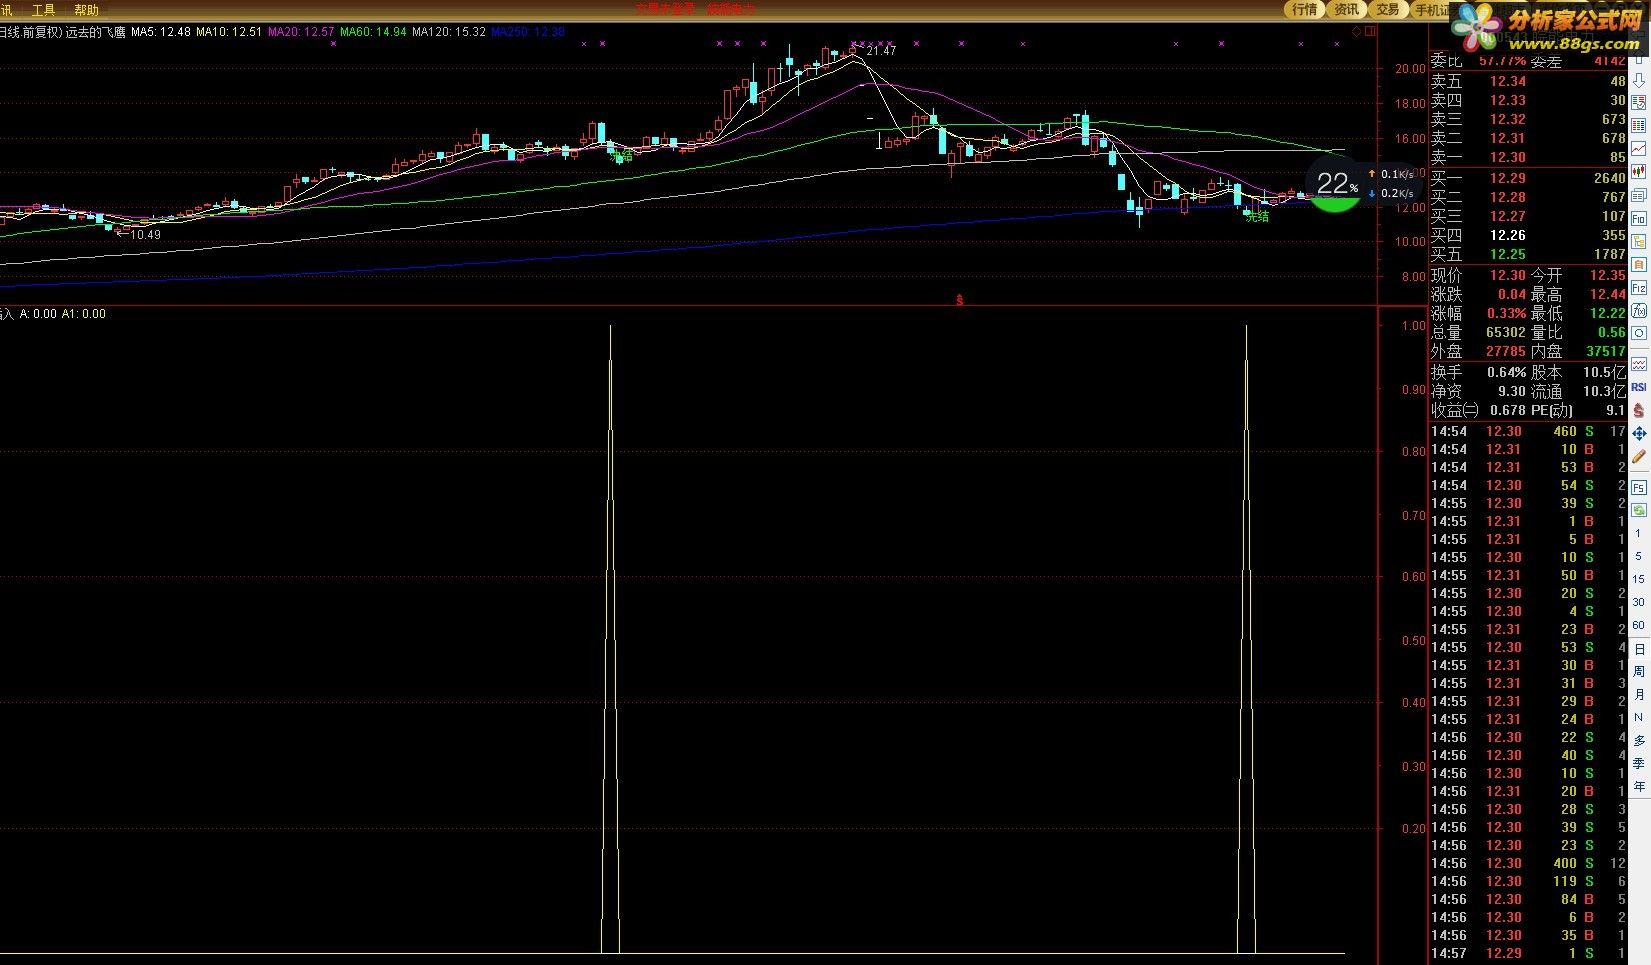Click the MA5: 12.48 label

tap(161, 32)
